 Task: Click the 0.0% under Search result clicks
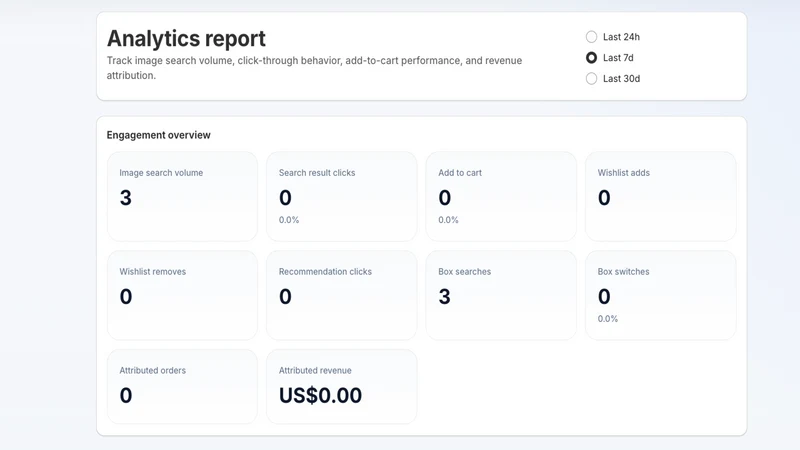tap(289, 220)
